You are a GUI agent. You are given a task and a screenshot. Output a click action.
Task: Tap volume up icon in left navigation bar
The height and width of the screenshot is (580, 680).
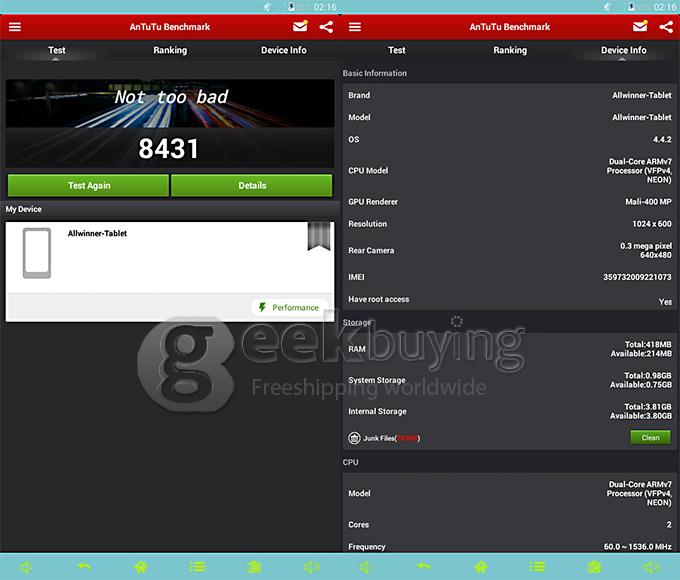[312, 567]
